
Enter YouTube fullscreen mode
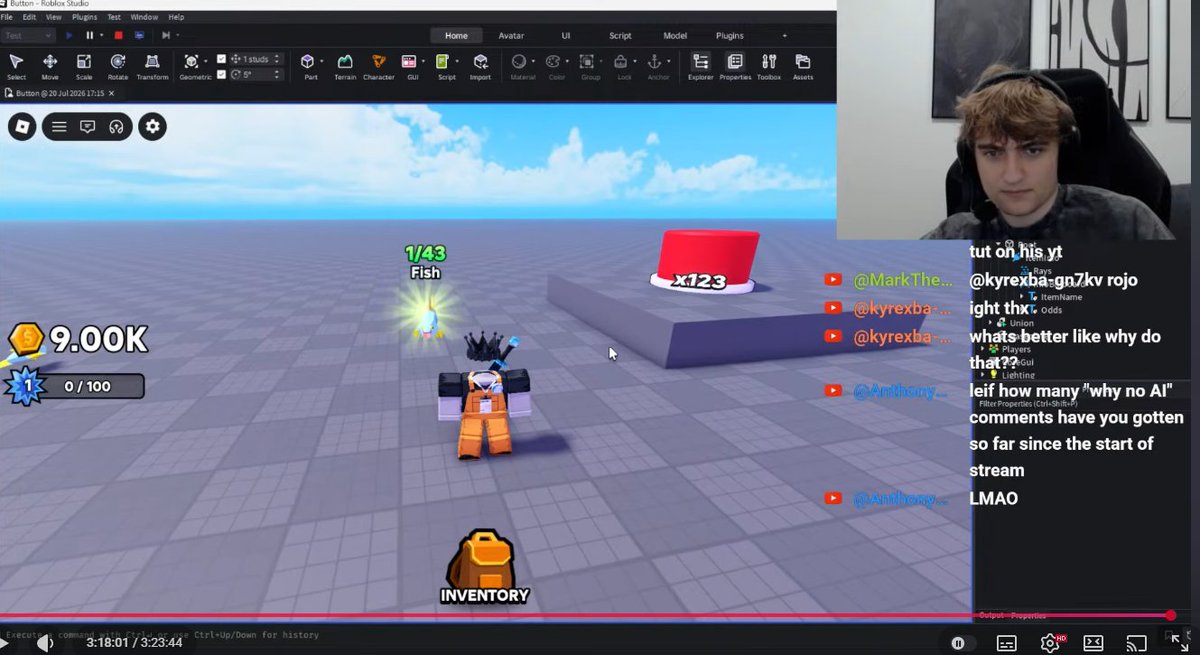(1178, 643)
